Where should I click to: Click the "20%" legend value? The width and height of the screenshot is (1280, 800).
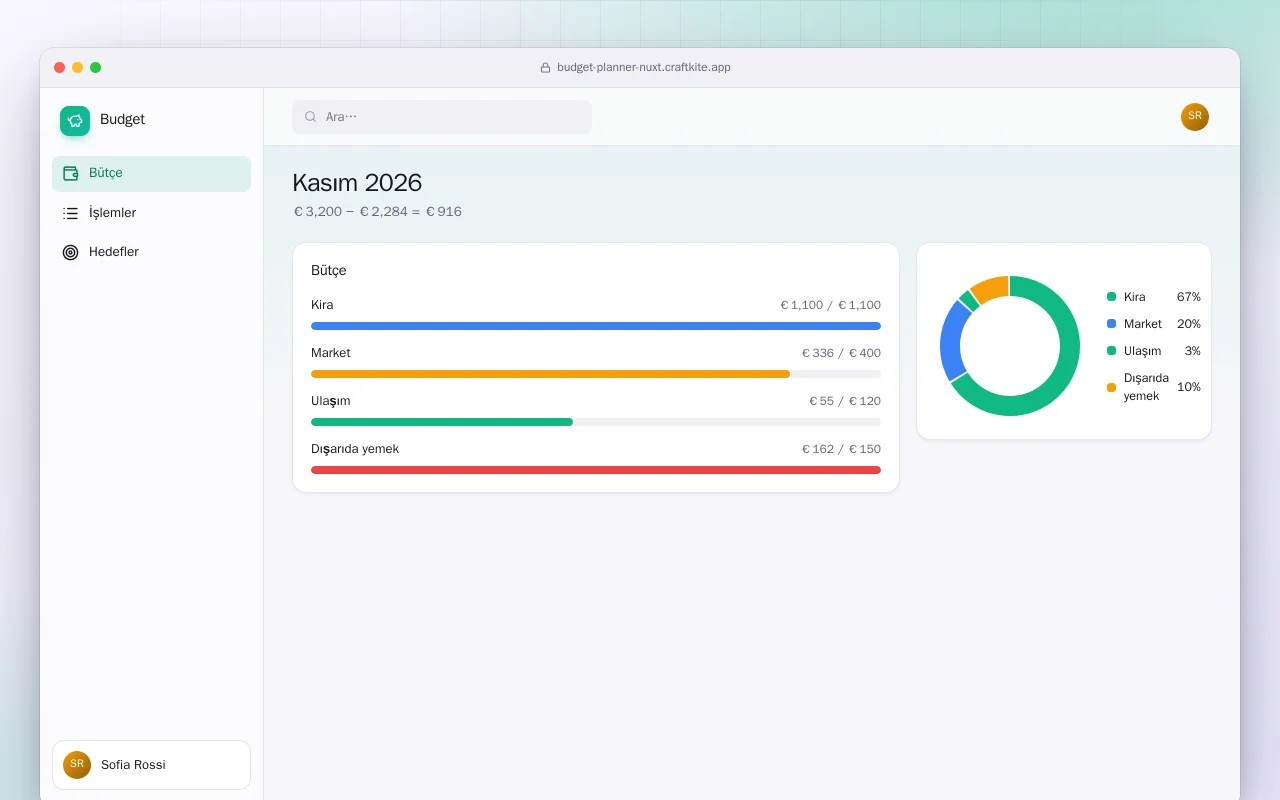[1189, 324]
